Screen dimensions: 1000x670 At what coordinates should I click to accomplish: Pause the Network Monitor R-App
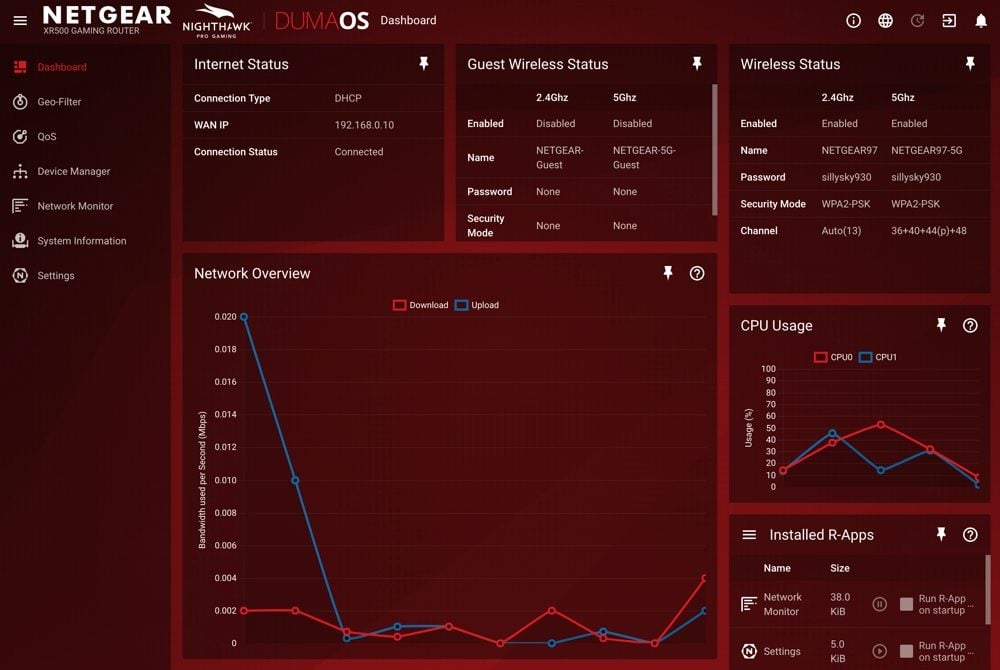tap(879, 604)
